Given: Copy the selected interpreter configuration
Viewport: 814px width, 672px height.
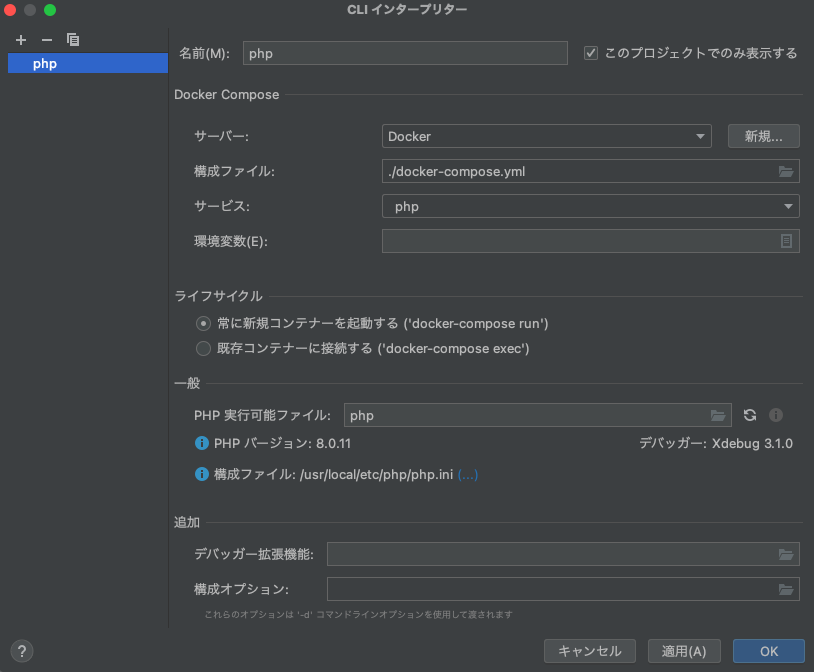Looking at the screenshot, I should [73, 40].
